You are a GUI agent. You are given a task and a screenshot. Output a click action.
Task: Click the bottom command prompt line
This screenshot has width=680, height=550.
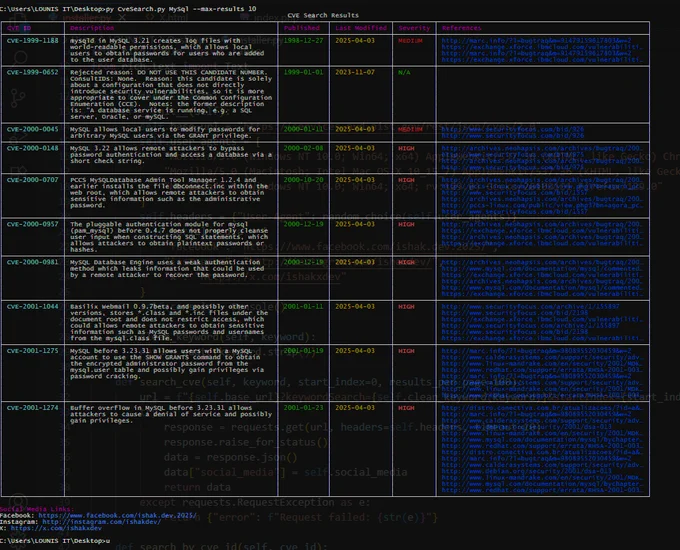coord(55,540)
